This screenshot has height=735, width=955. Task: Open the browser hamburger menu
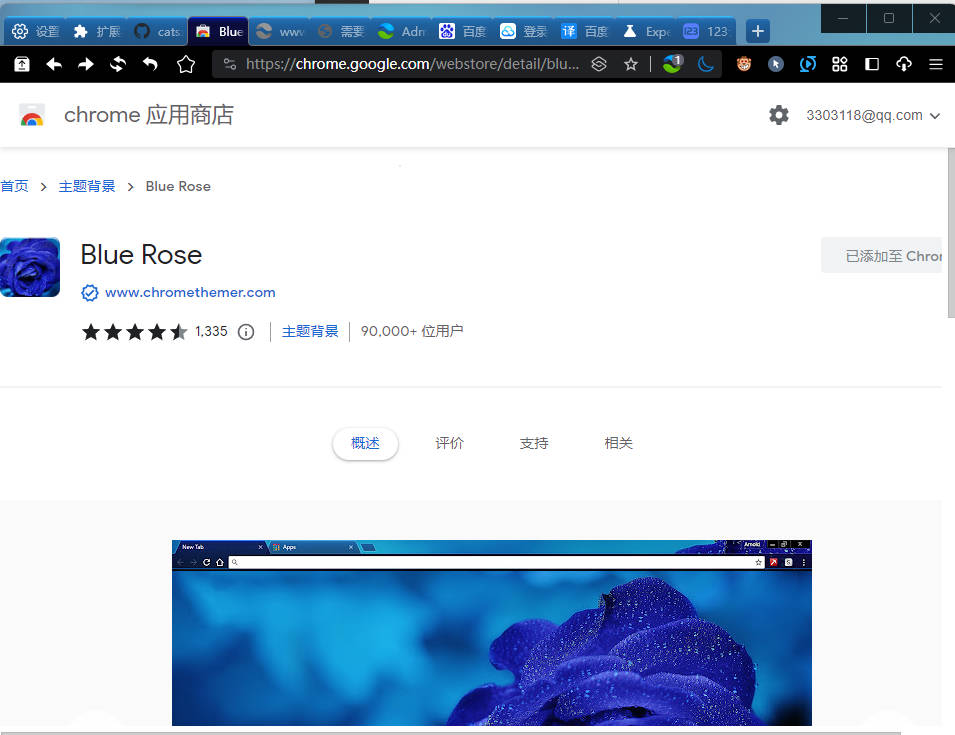click(936, 64)
